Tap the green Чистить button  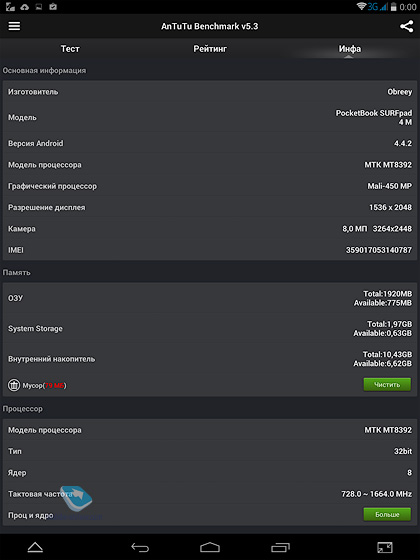(387, 385)
